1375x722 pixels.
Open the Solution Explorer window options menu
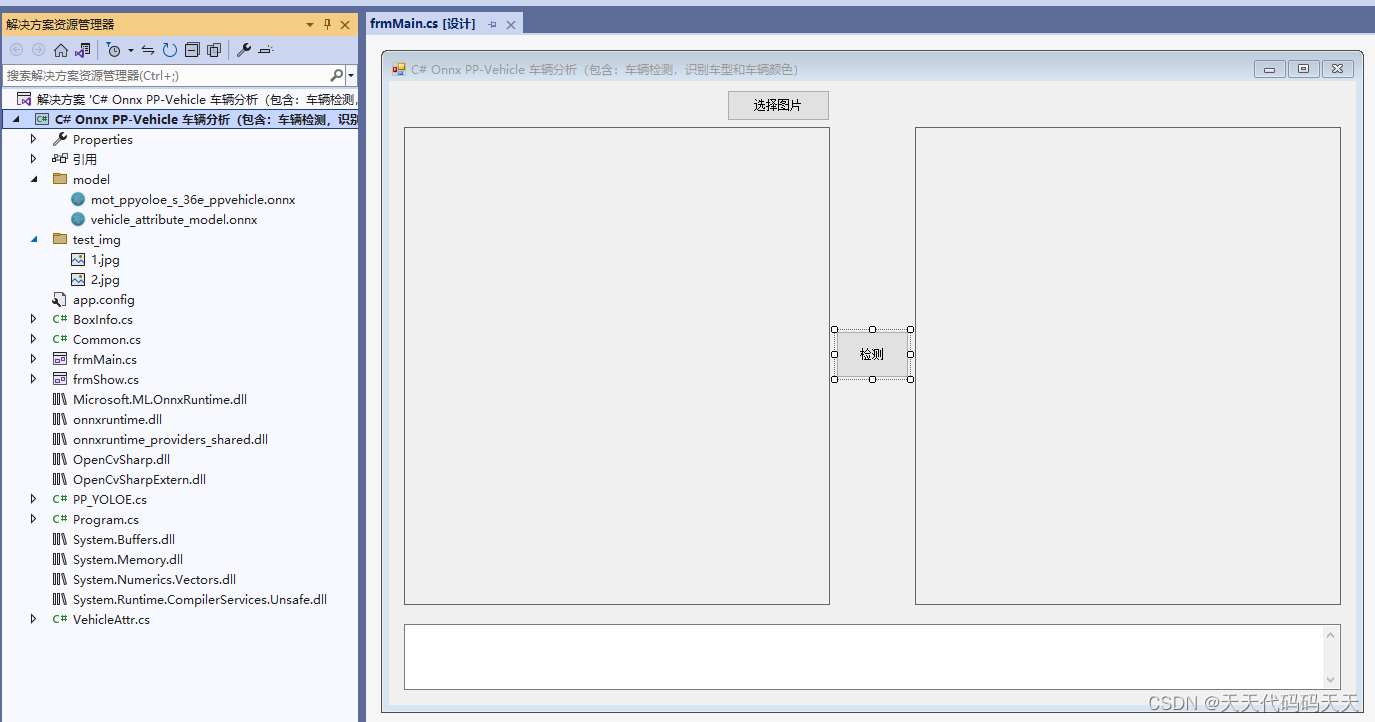point(310,24)
